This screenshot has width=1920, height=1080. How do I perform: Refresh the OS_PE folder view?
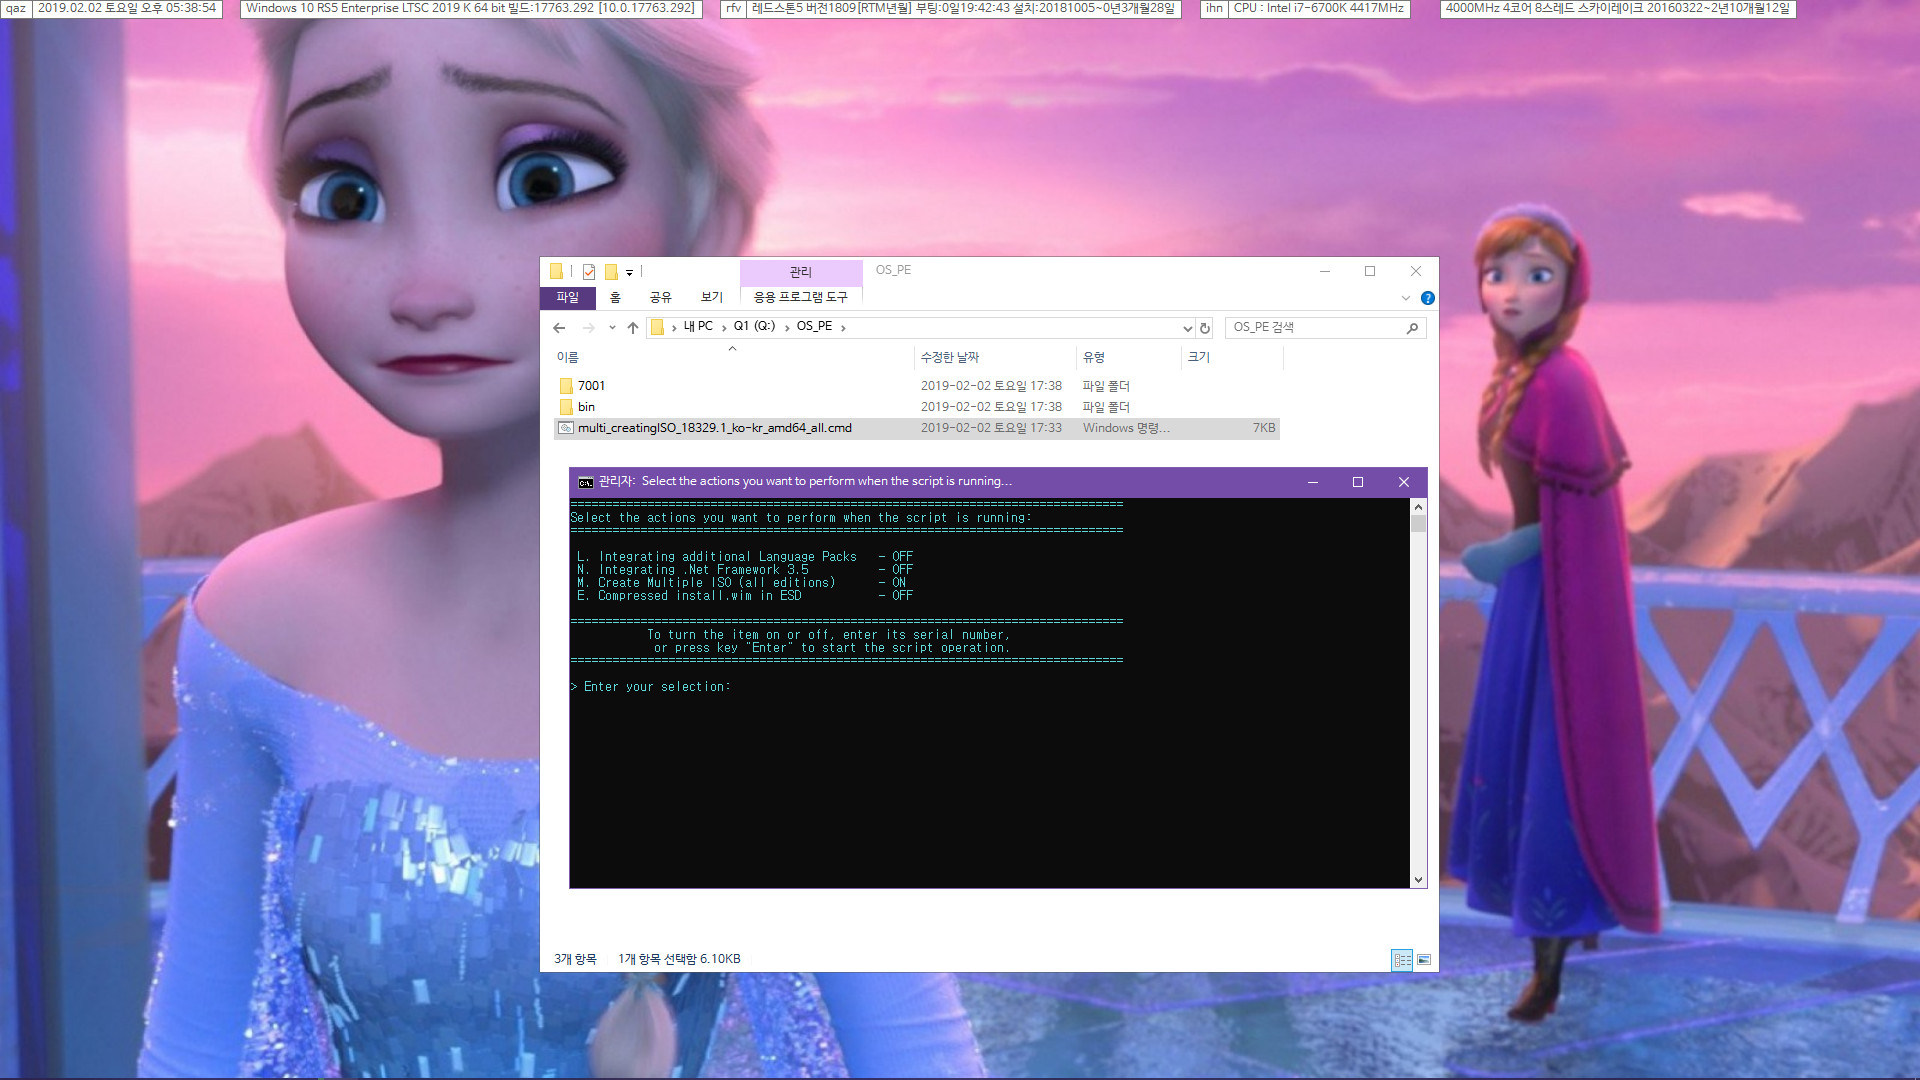pos(1205,328)
